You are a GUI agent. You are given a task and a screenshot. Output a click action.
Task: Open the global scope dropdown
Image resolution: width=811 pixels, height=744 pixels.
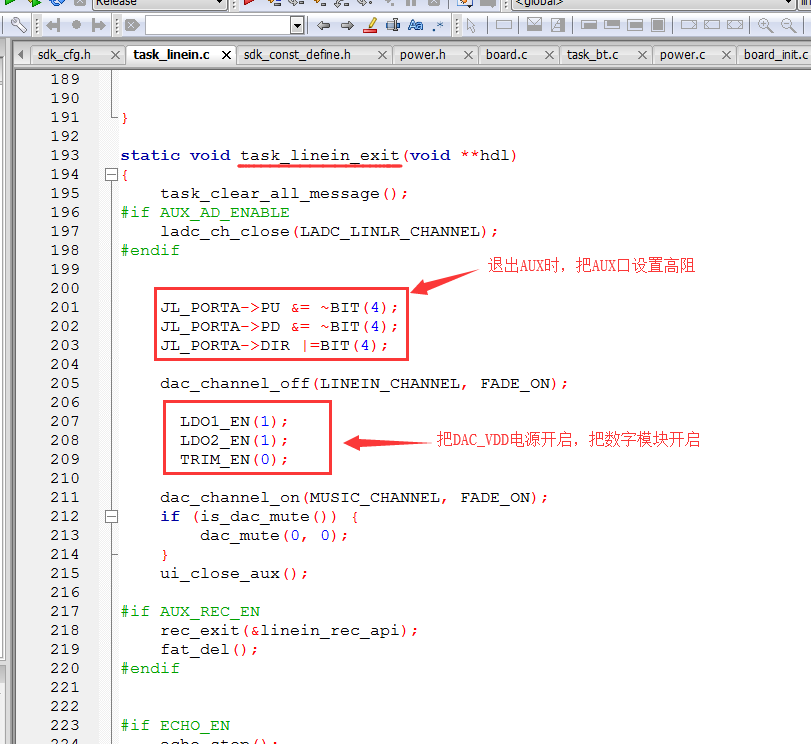coord(653,4)
